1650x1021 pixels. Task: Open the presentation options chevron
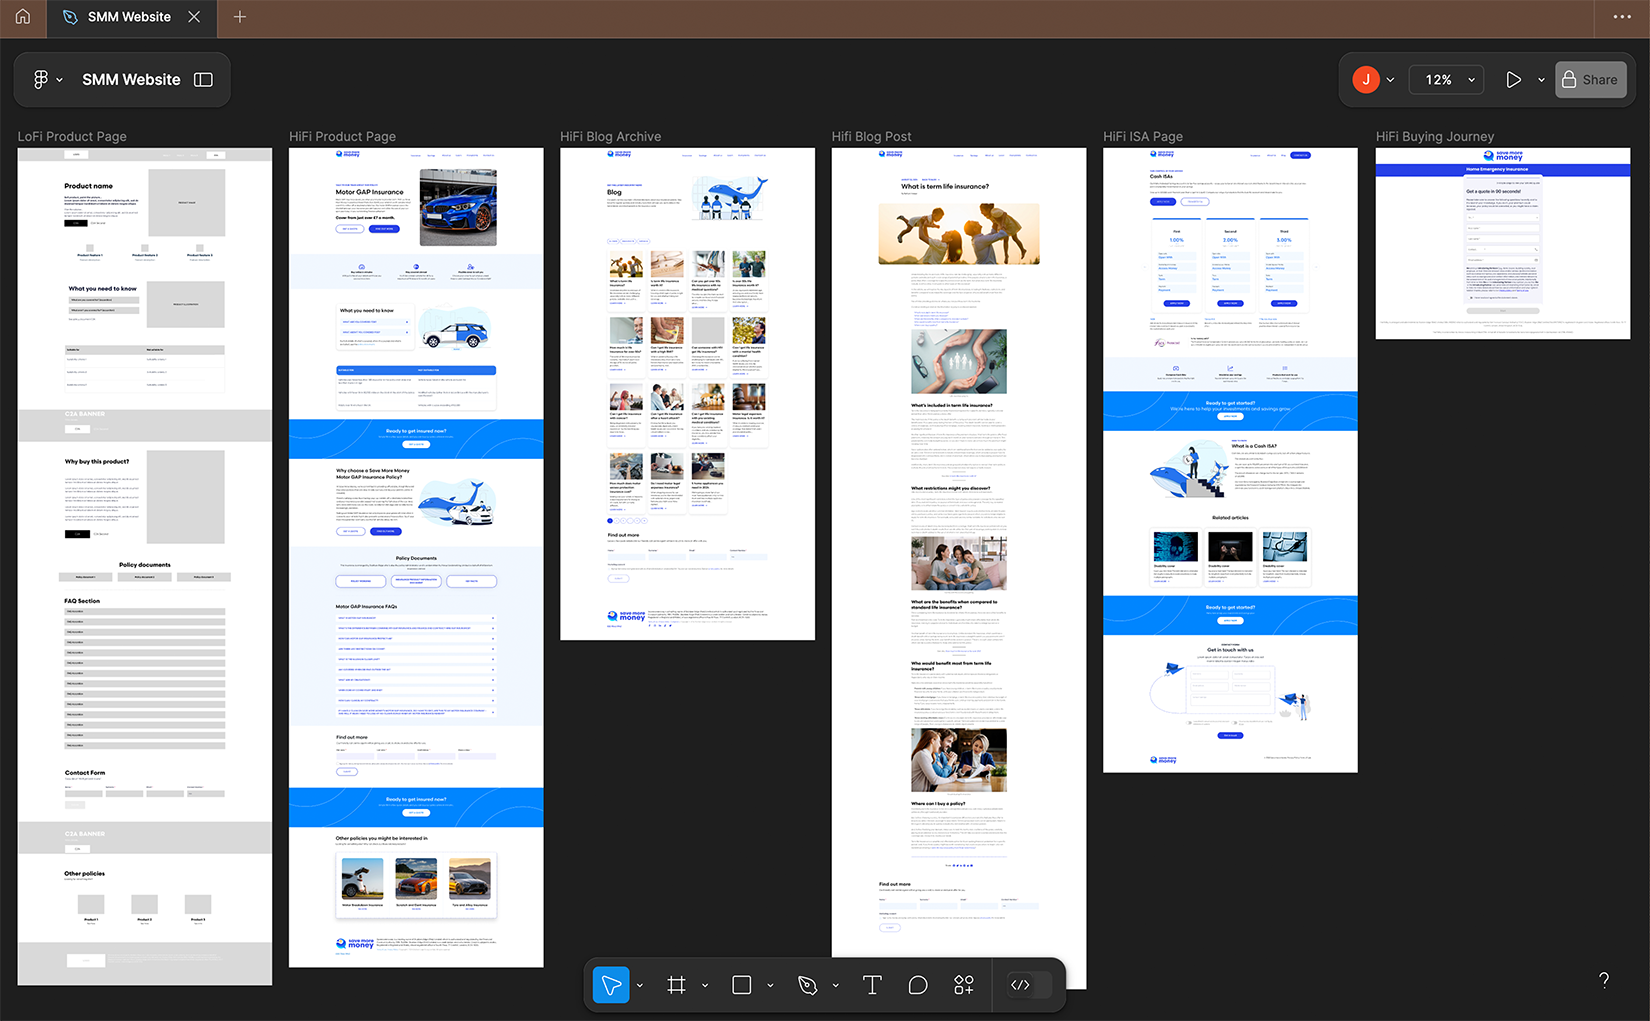1541,79
